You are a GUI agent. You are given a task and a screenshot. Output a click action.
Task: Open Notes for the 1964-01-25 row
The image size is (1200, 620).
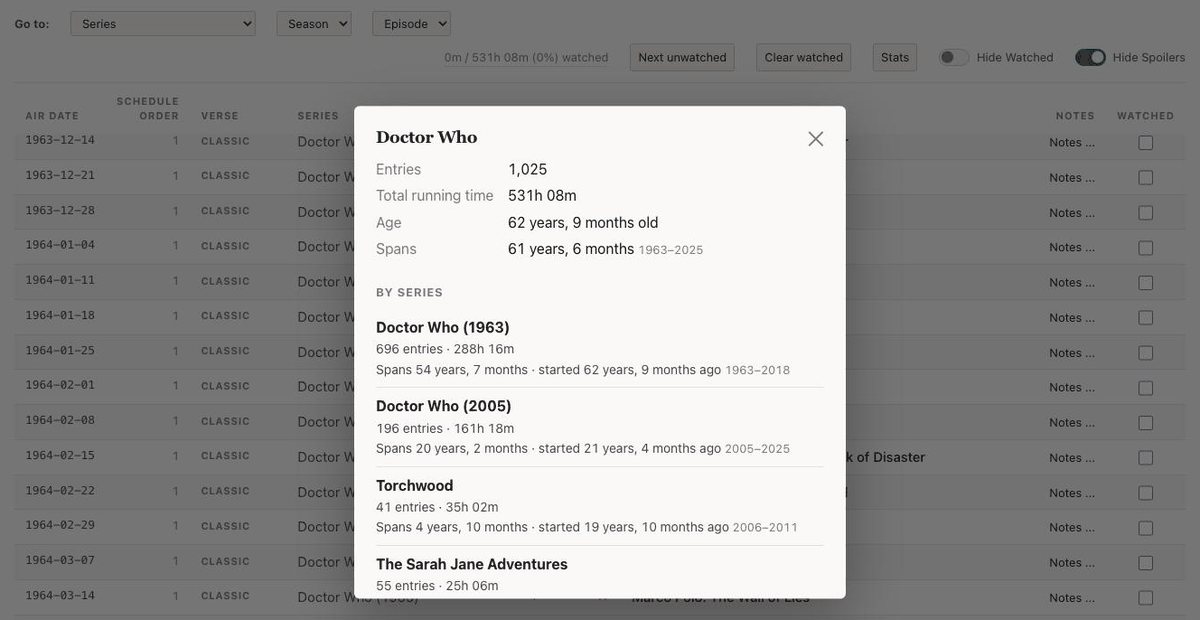click(1072, 352)
